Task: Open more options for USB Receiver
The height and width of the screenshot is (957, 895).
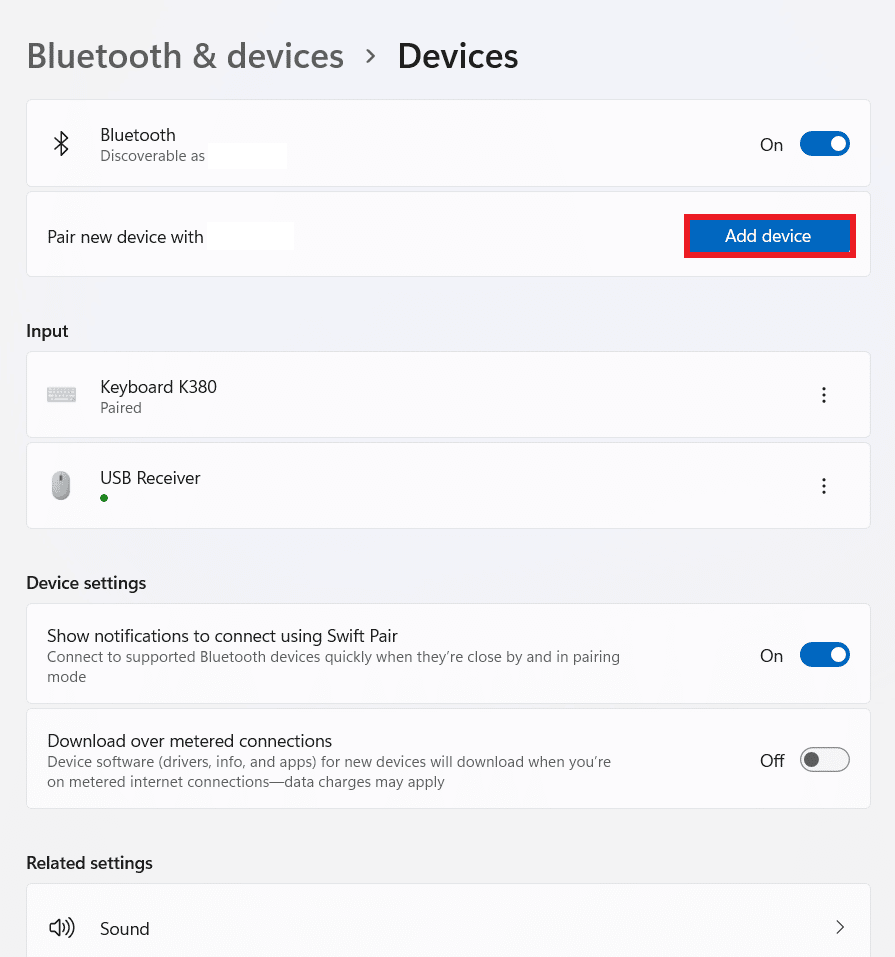Action: 824,486
